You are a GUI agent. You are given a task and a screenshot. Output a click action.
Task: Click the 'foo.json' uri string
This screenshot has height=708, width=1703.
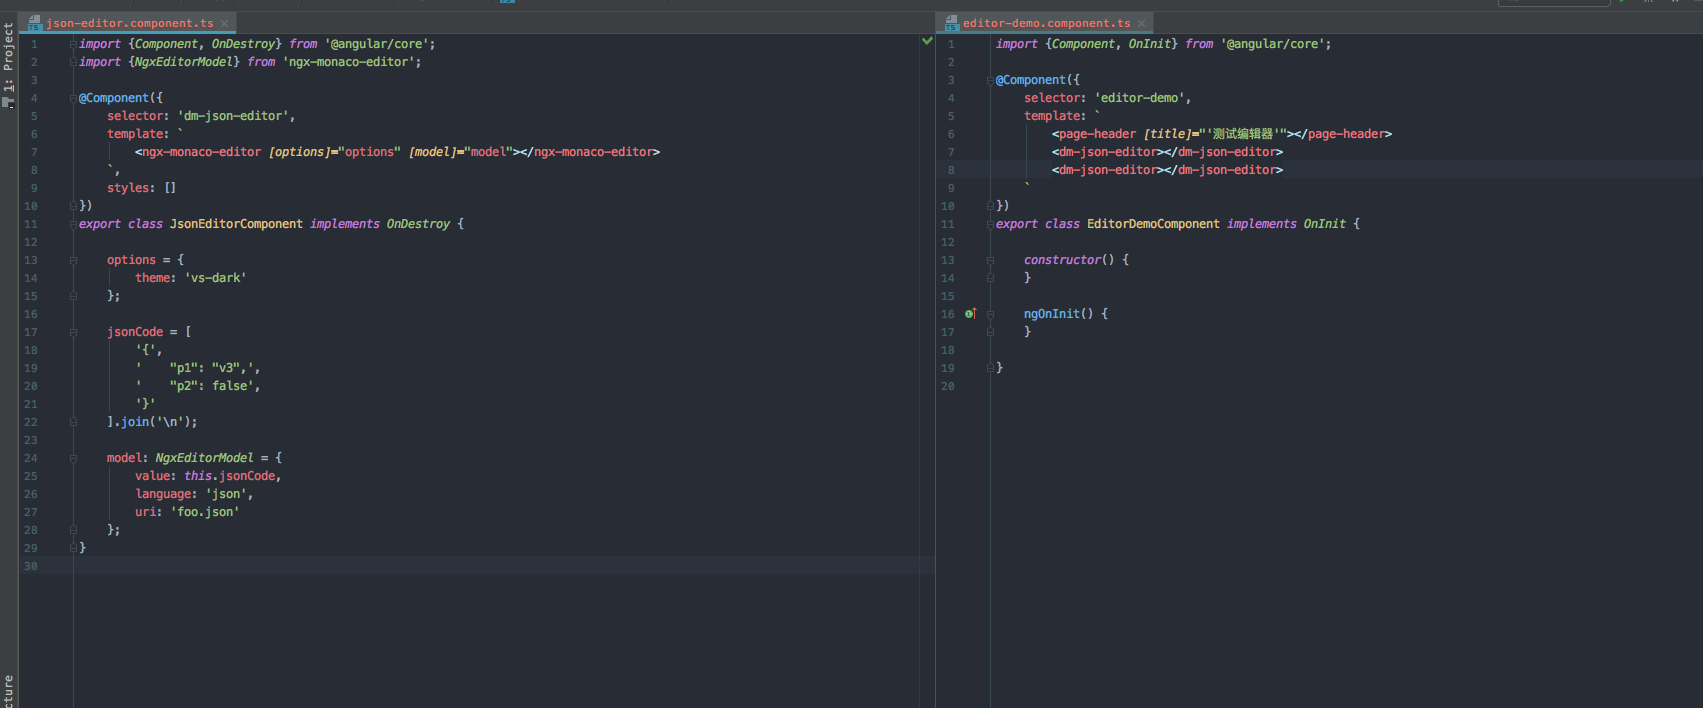[205, 512]
